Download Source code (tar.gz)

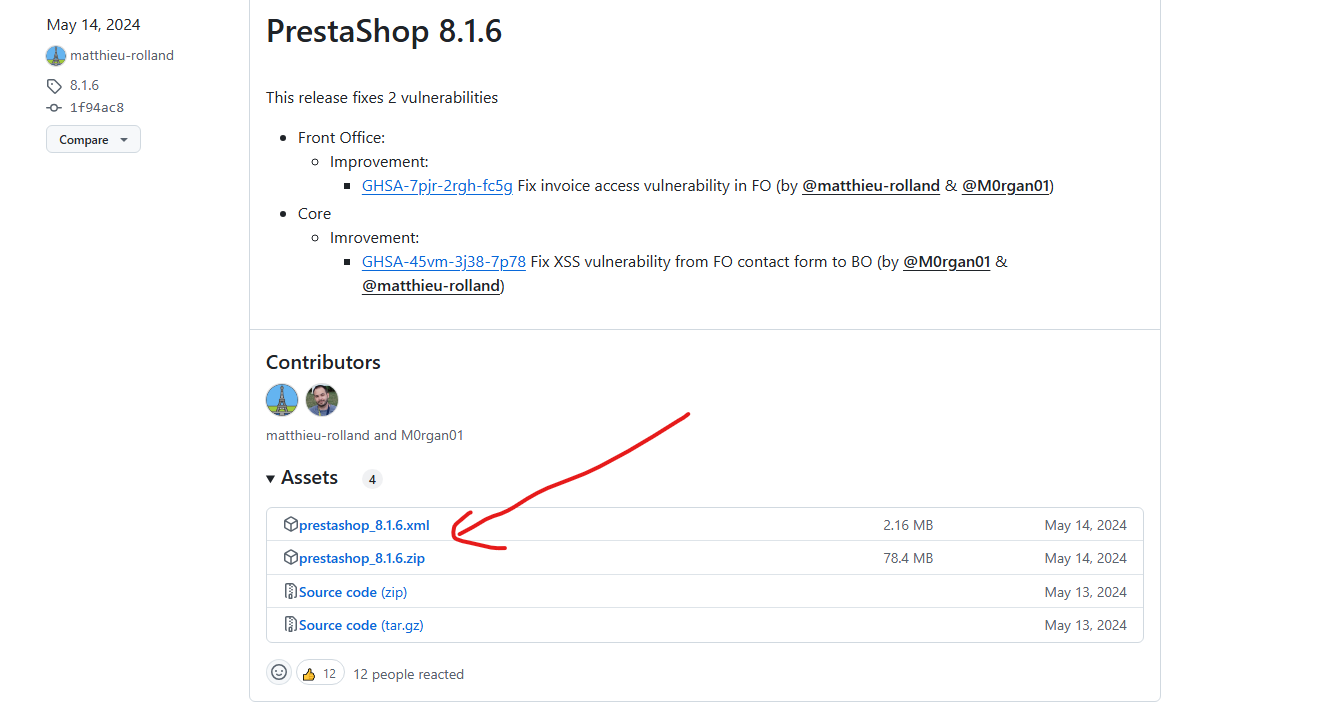361,625
